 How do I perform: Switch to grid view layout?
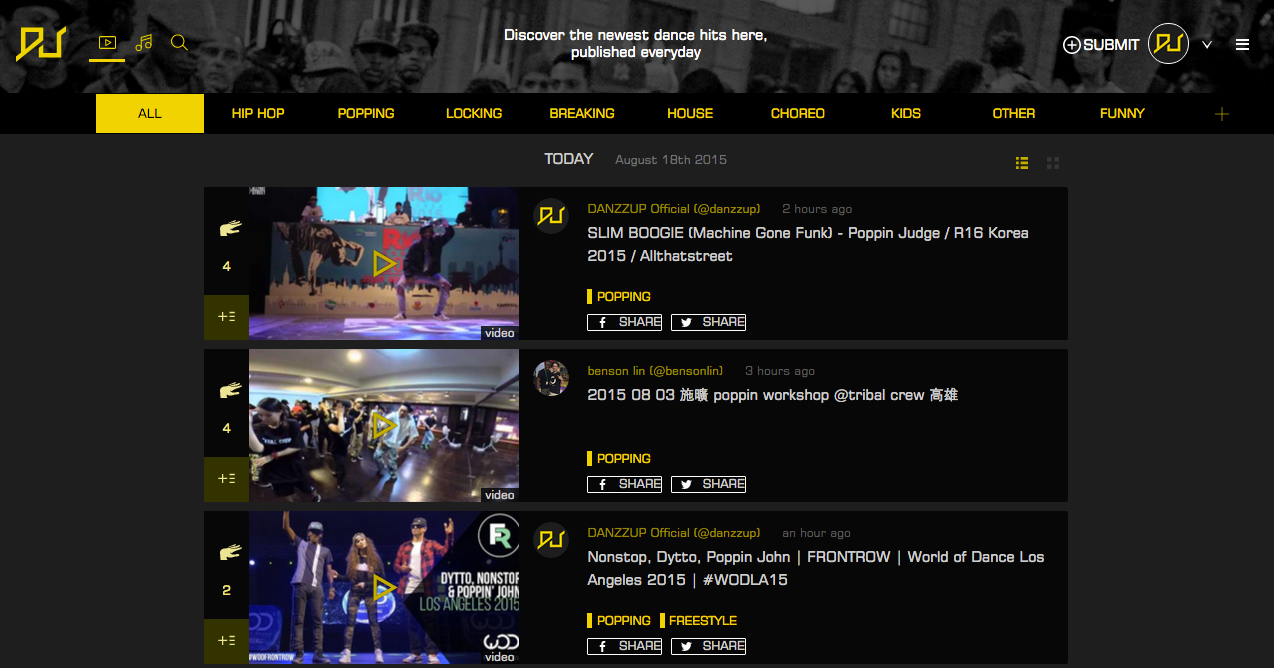click(1053, 163)
